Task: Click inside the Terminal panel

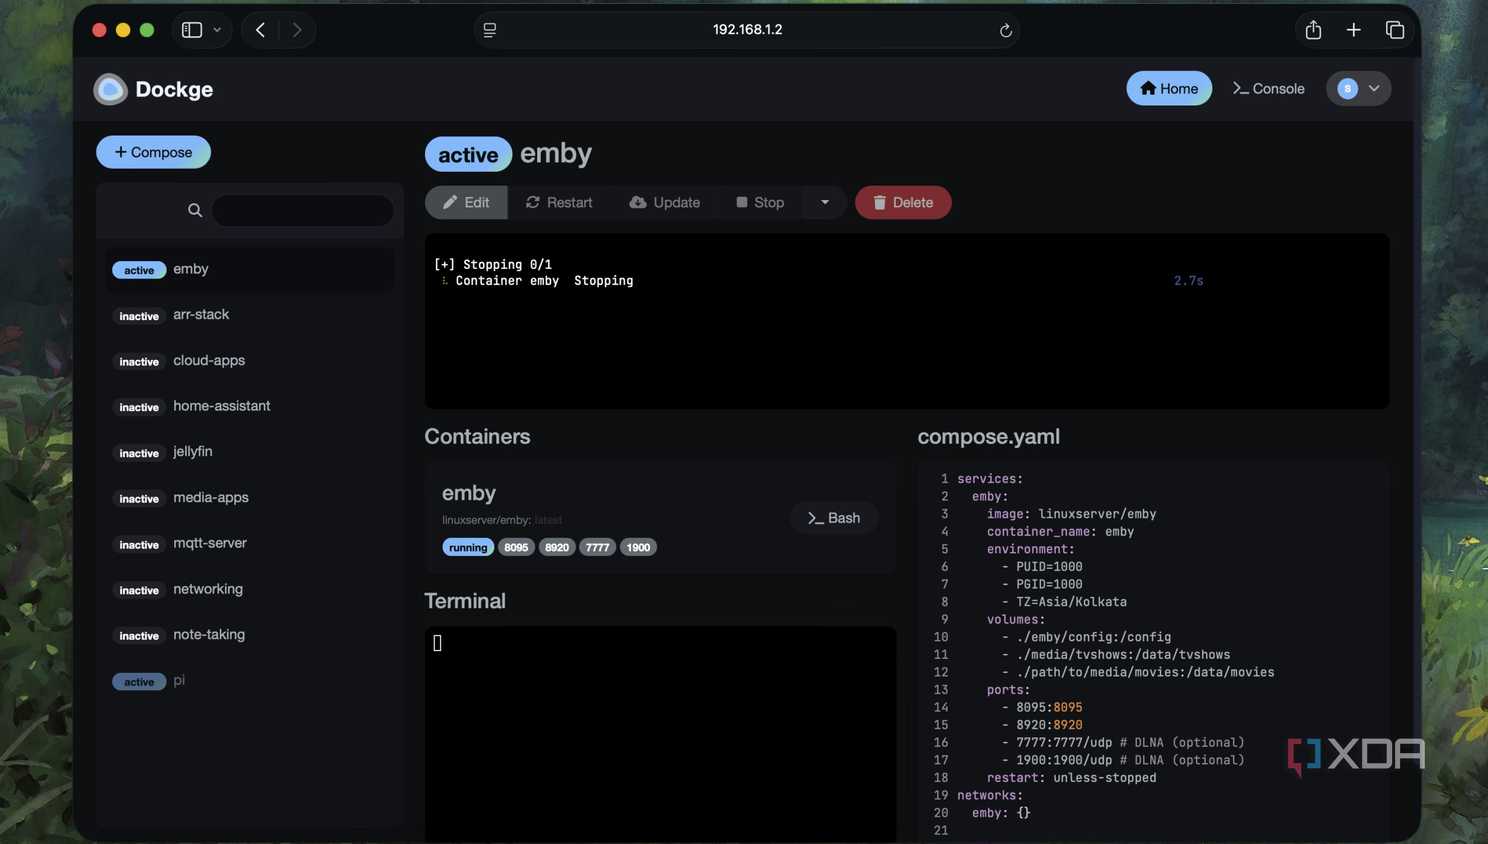Action: (x=660, y=735)
